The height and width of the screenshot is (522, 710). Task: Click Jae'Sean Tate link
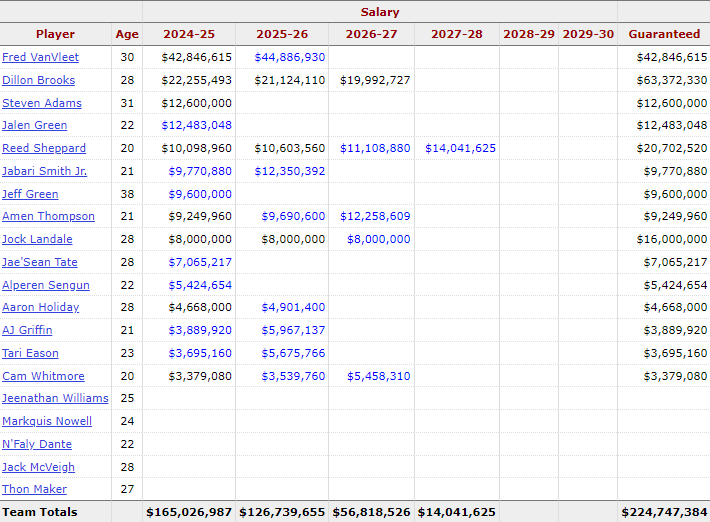40,262
